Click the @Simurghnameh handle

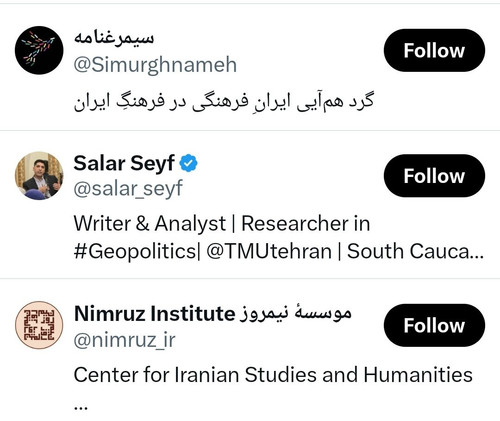click(x=155, y=65)
